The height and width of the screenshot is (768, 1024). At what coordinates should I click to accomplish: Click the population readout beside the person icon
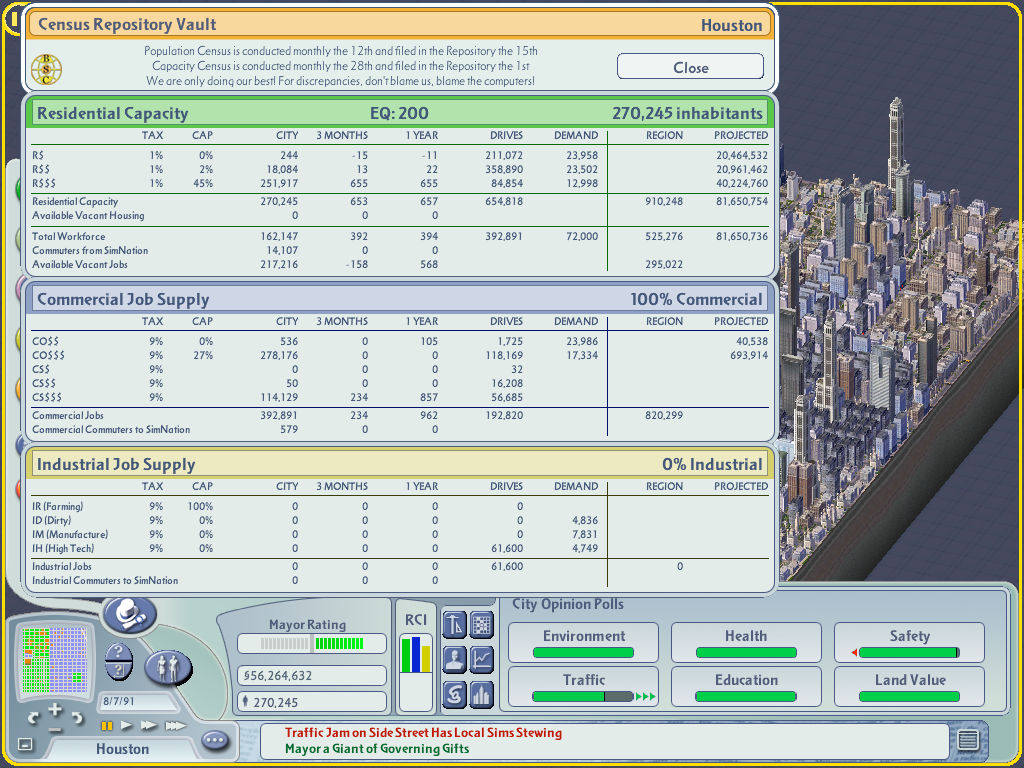pyautogui.click(x=312, y=702)
